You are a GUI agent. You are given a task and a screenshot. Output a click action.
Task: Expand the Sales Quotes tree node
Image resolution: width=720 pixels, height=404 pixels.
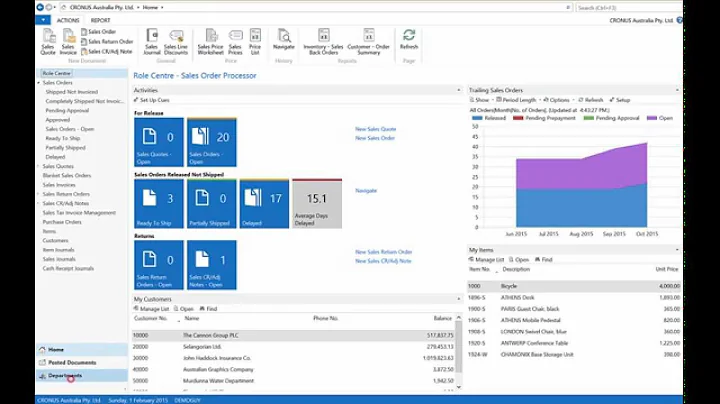[x=39, y=166]
